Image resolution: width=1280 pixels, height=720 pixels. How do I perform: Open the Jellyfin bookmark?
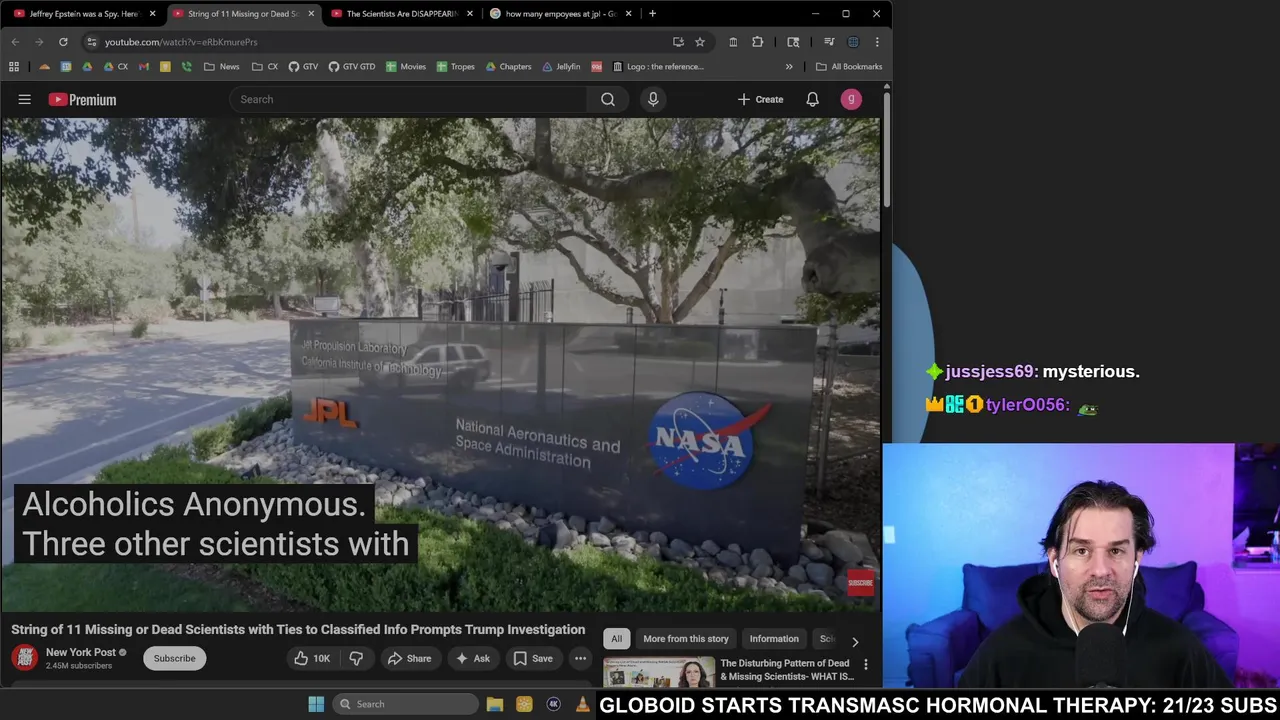[x=562, y=67]
